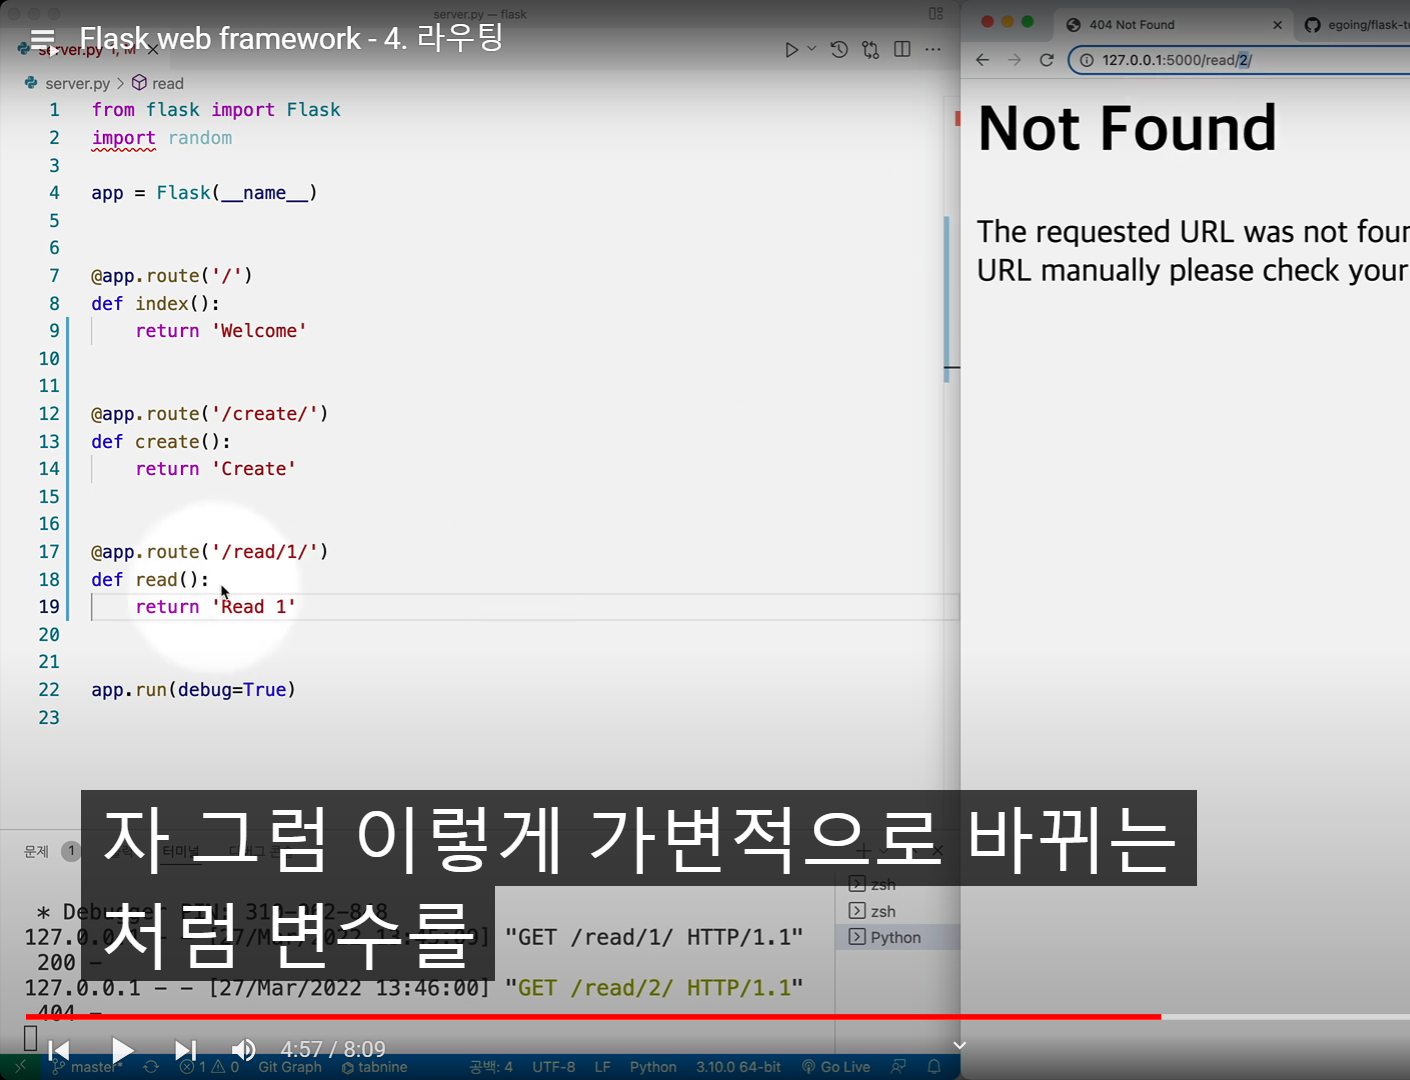The width and height of the screenshot is (1410, 1080).
Task: Close the 404 Not Found browser tab
Action: (1277, 25)
